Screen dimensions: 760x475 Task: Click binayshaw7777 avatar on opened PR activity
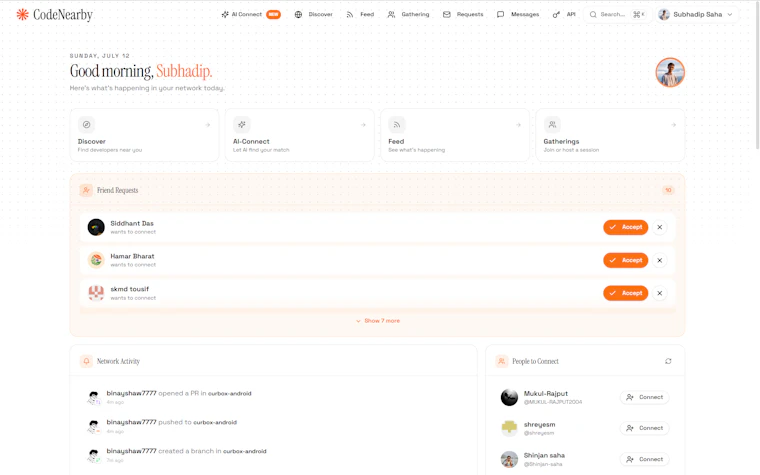(x=94, y=397)
